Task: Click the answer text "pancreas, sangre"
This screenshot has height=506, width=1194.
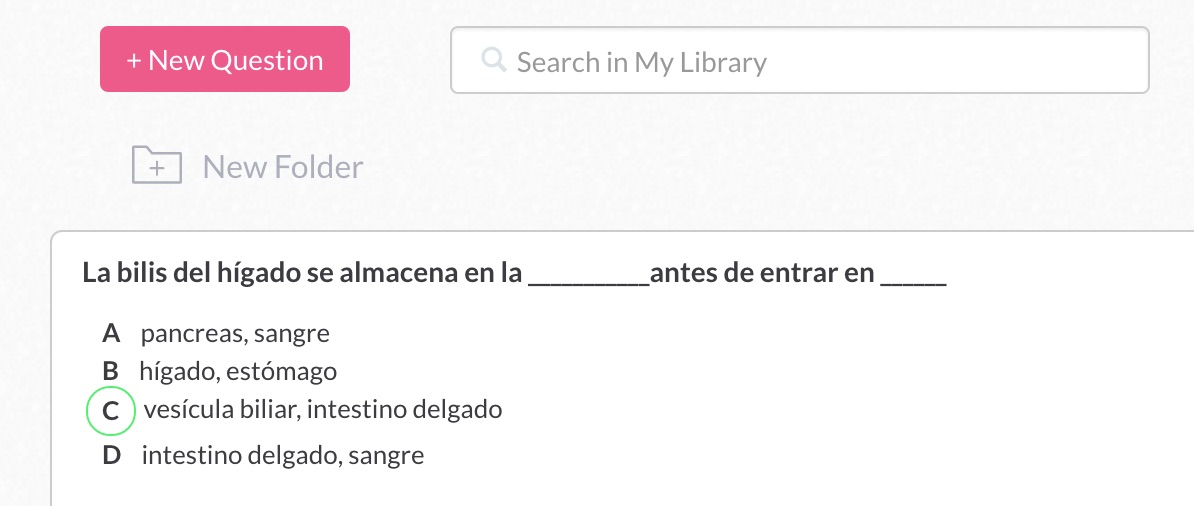Action: (x=235, y=333)
